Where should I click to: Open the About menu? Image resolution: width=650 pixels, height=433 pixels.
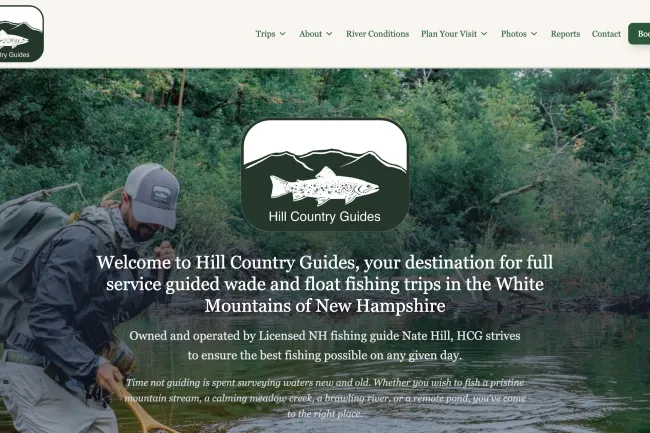(x=310, y=34)
